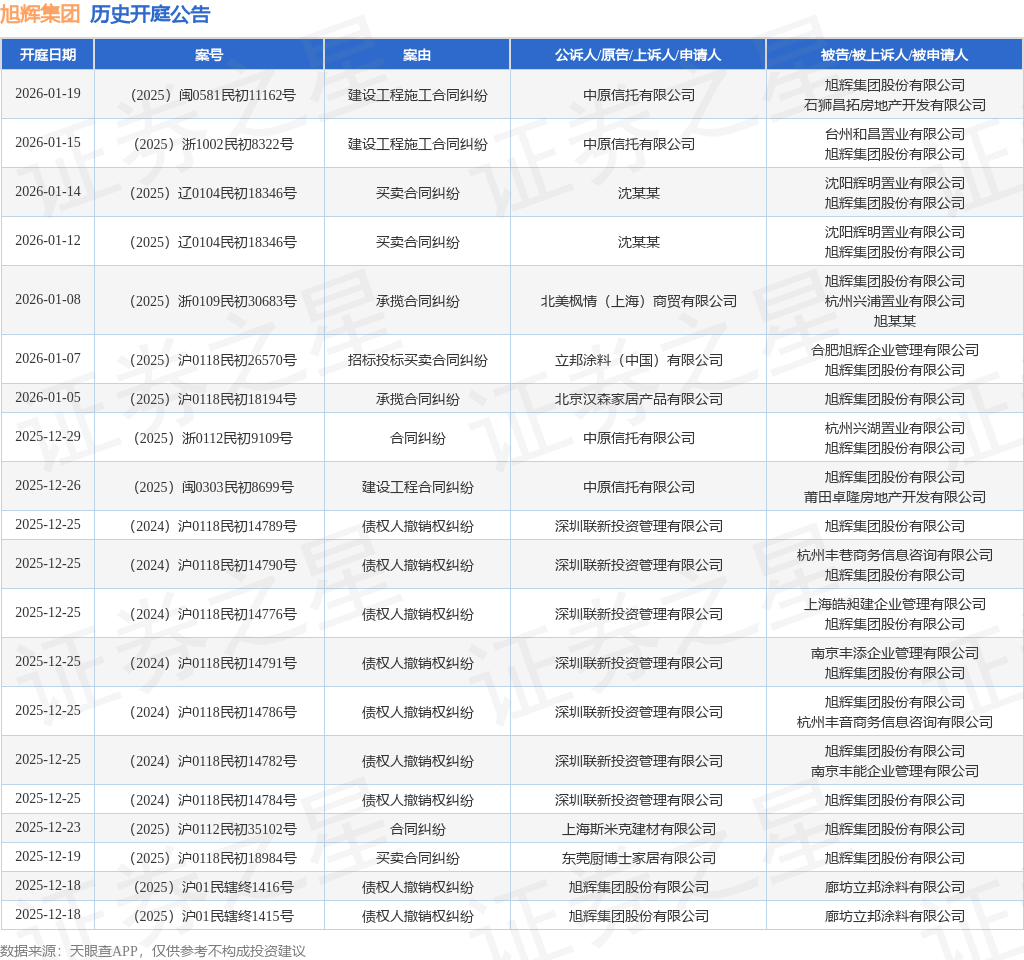Click 杭州兴湖置业有限公司 defendant
Viewport: 1024px width, 960px height.
click(895, 428)
